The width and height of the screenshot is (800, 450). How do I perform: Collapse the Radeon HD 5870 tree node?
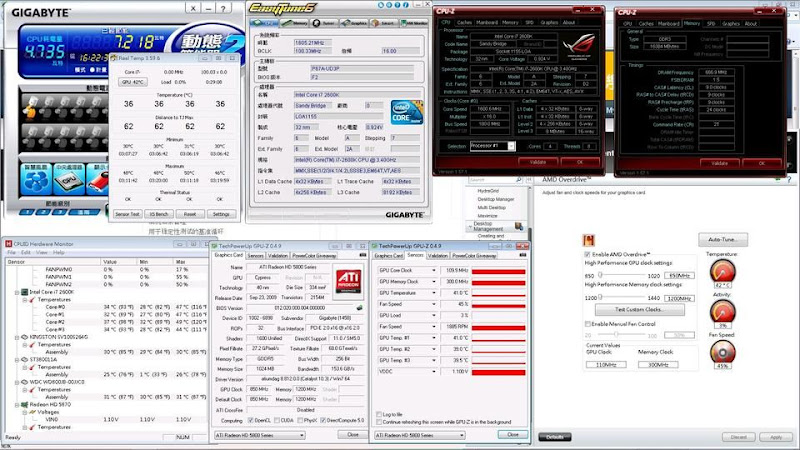pyautogui.click(x=17, y=405)
